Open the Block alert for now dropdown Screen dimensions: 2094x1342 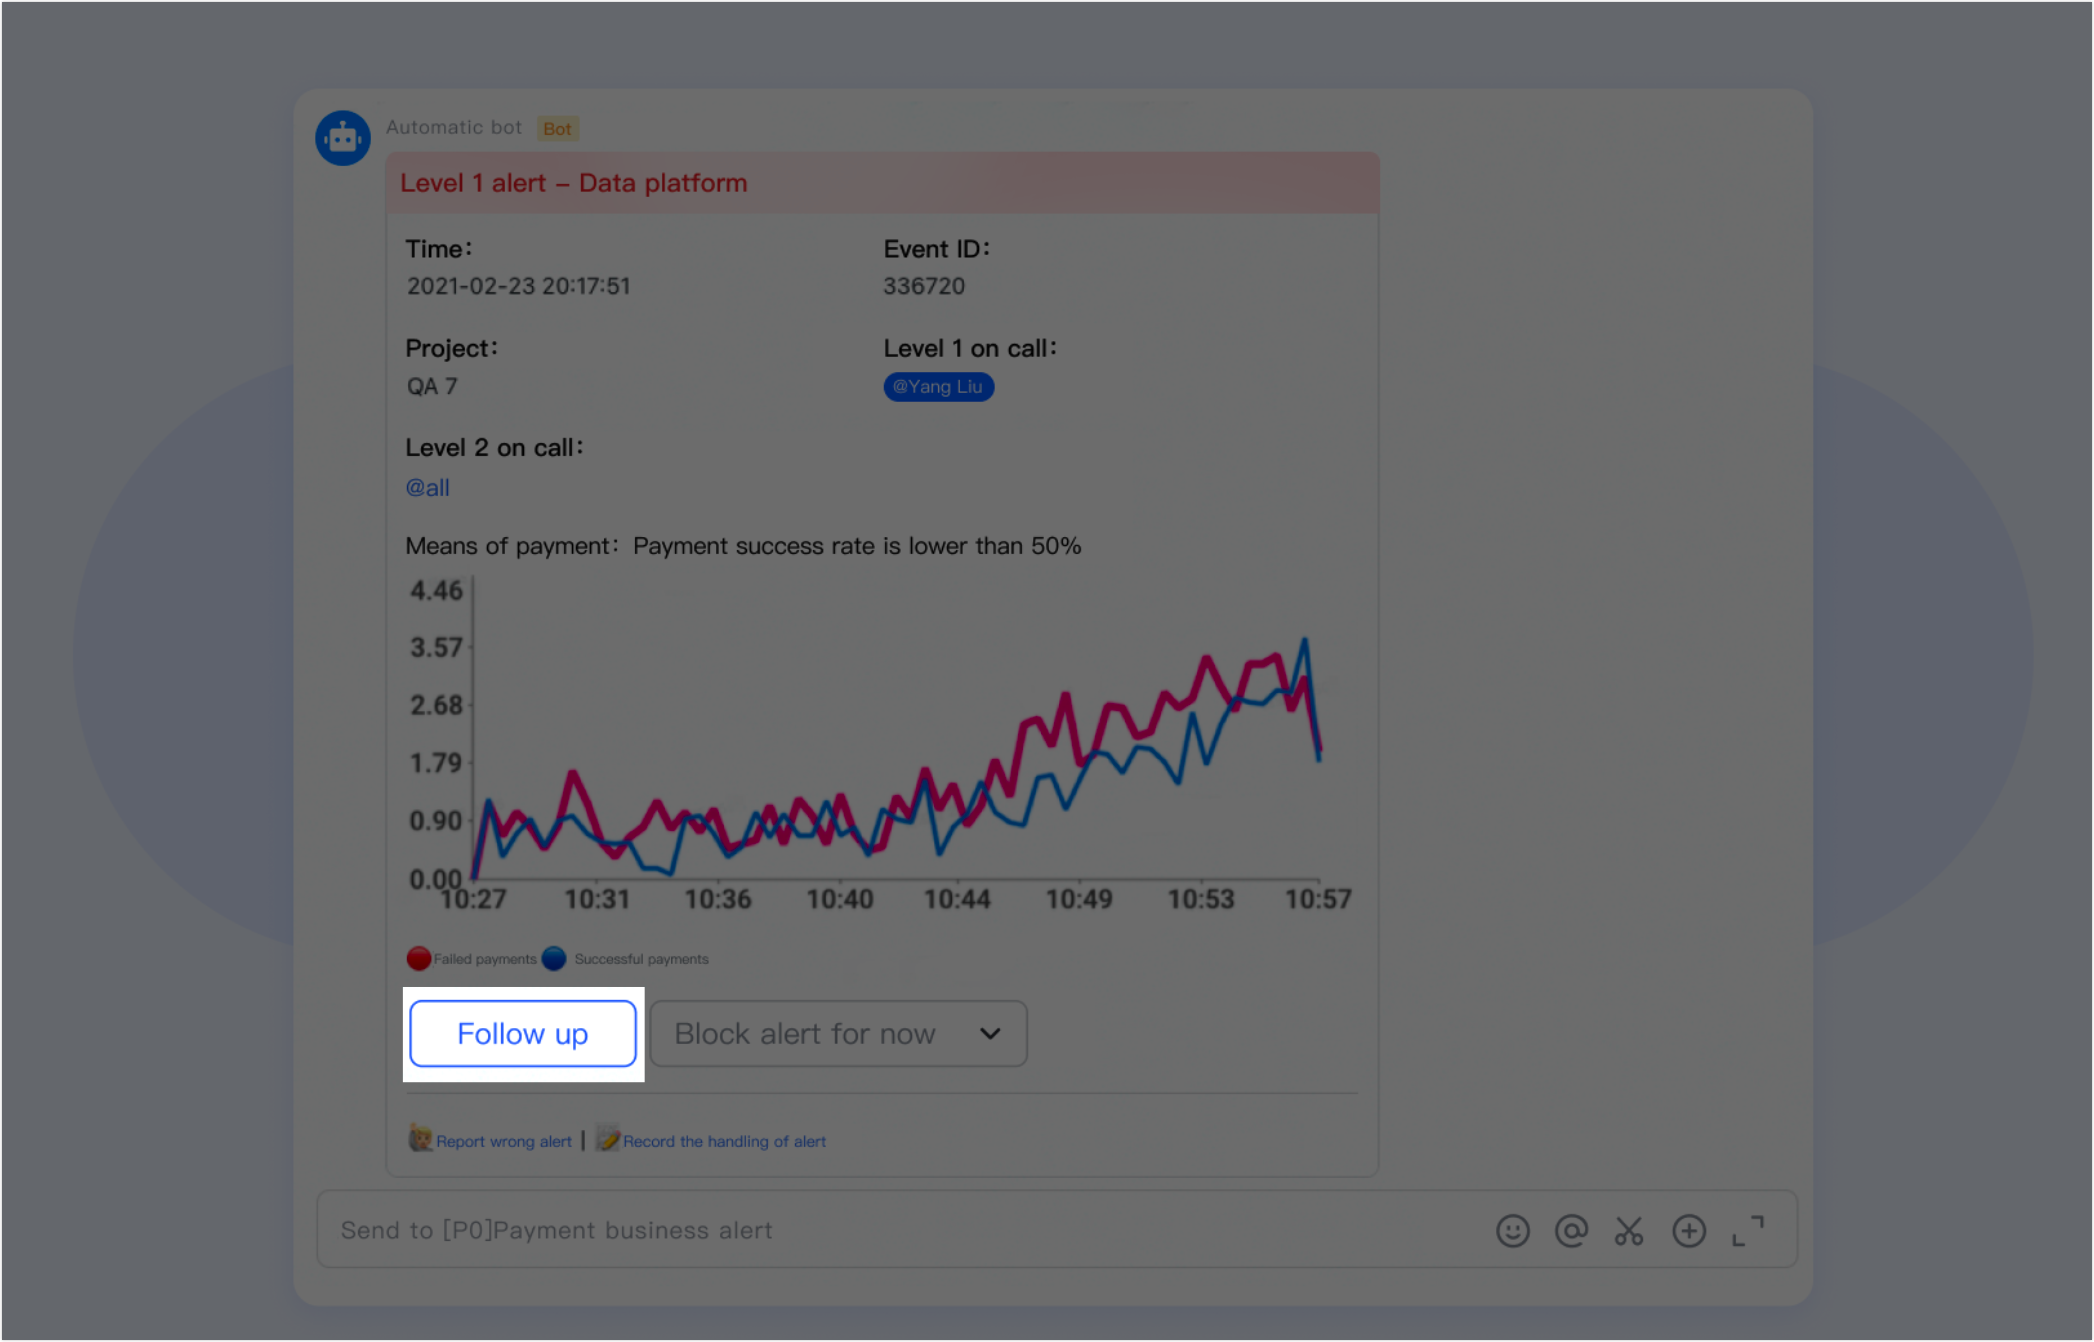(x=838, y=1033)
